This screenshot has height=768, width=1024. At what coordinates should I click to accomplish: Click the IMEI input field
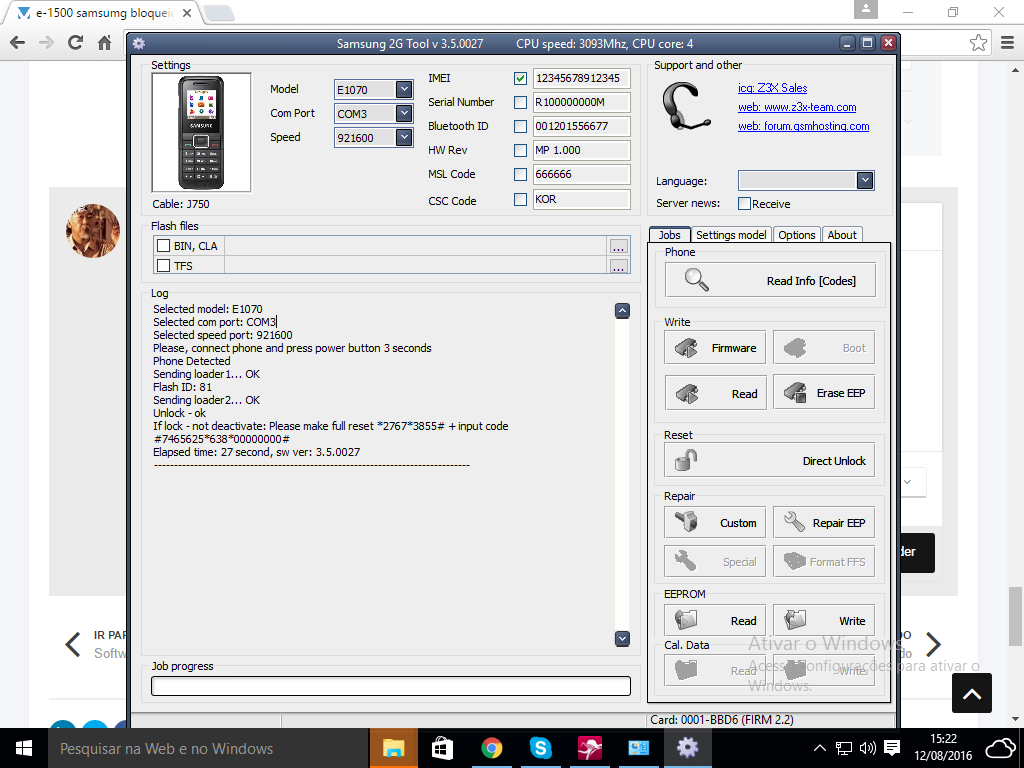click(x=581, y=78)
